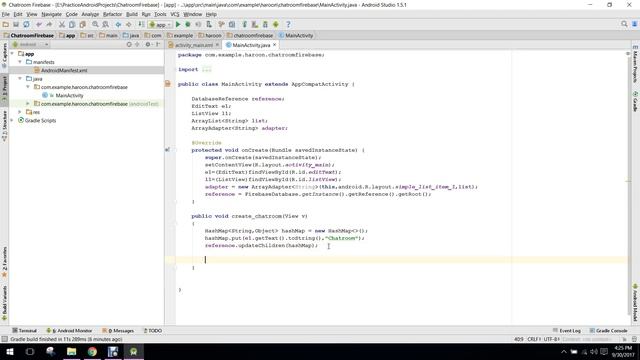Click the Help question mark icon
The height and width of the screenshot is (360, 640).
pos(288,24)
